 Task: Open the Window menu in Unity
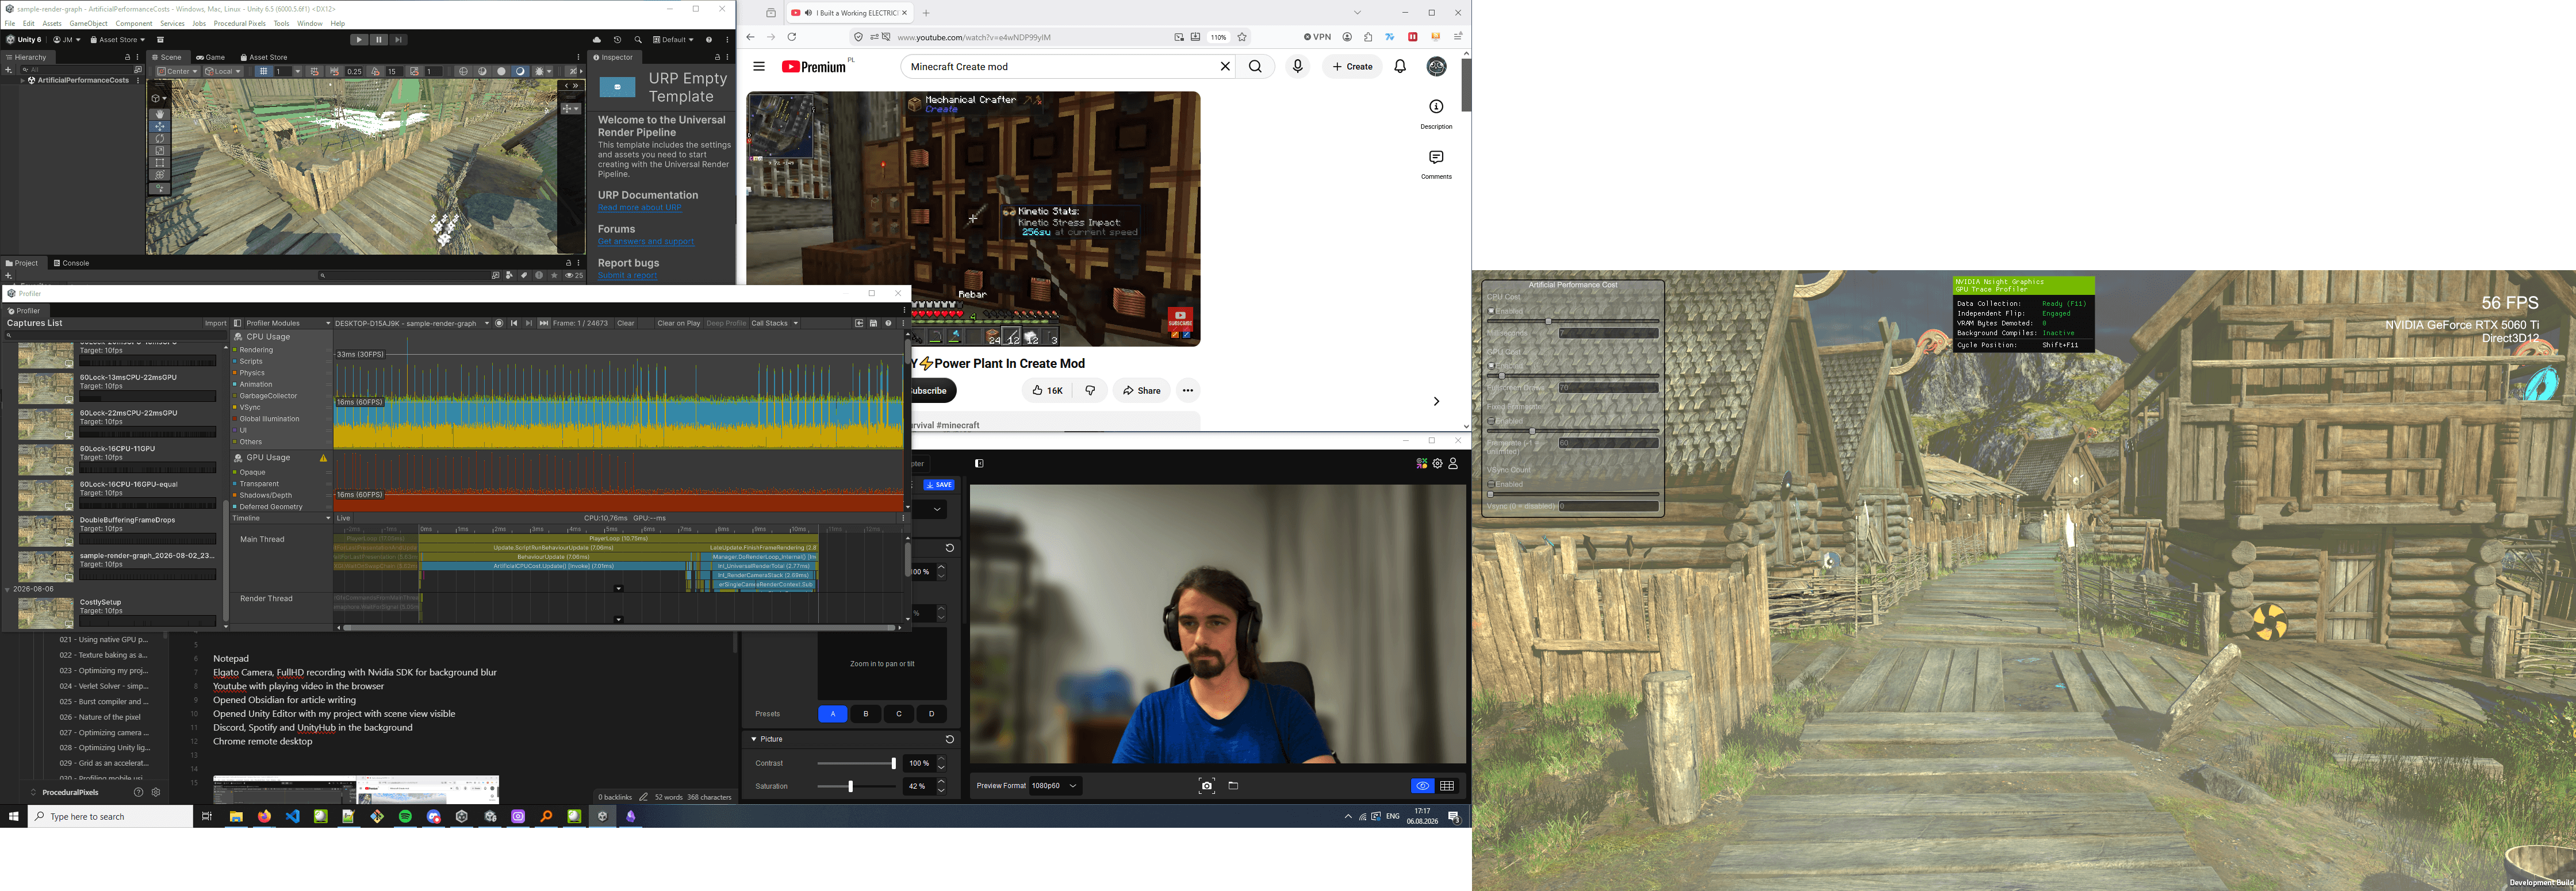[310, 23]
